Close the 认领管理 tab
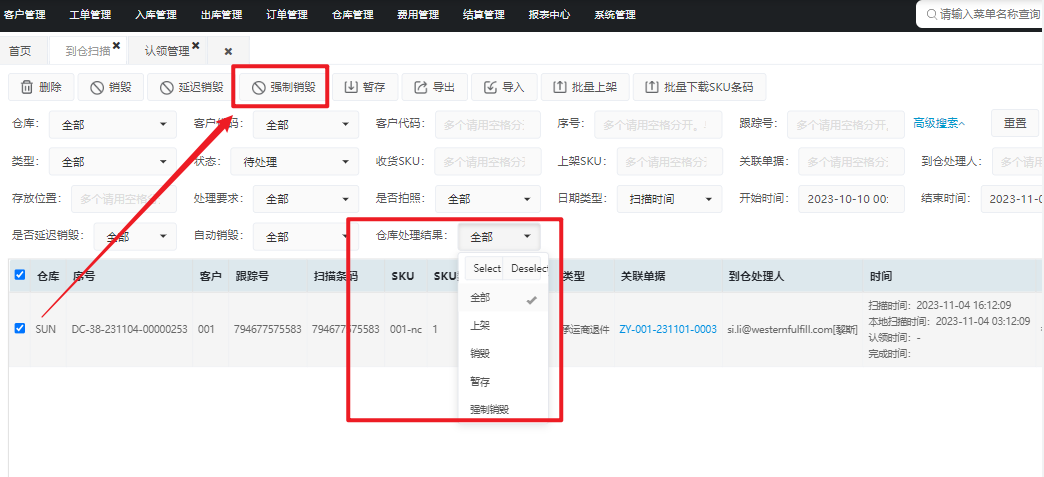This screenshot has height=477, width=1044. [x=196, y=45]
